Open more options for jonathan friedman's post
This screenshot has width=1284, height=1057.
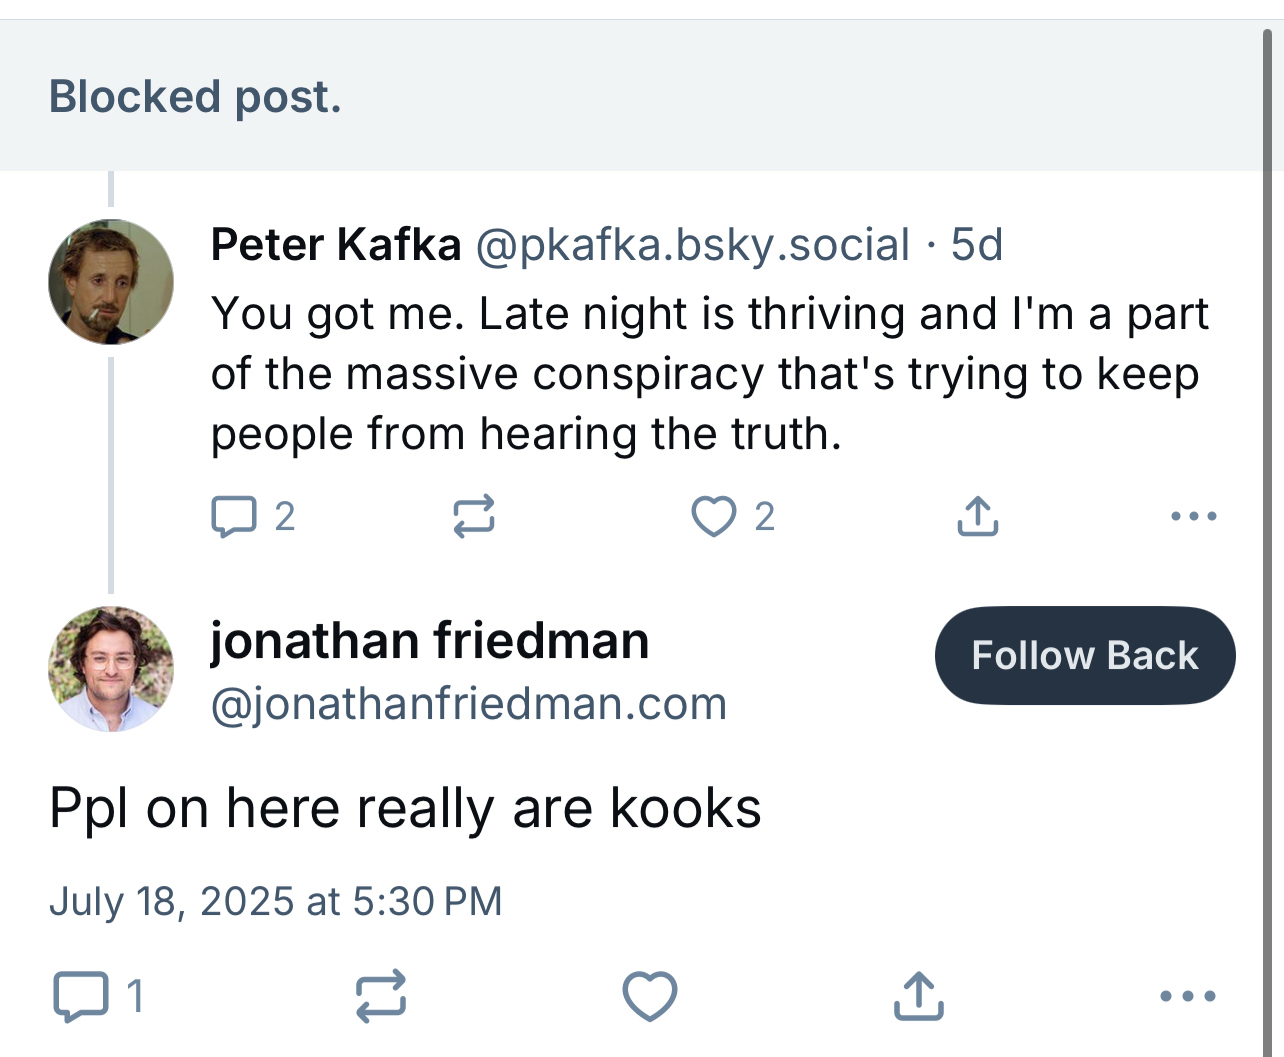1188,996
